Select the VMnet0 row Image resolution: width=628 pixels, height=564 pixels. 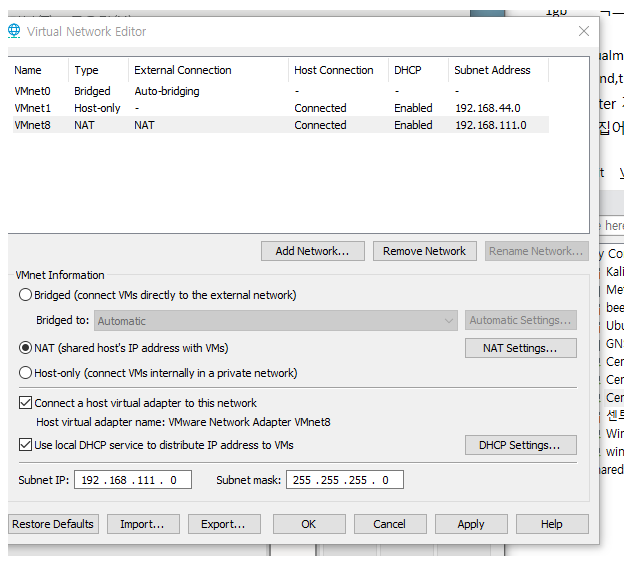(281, 91)
